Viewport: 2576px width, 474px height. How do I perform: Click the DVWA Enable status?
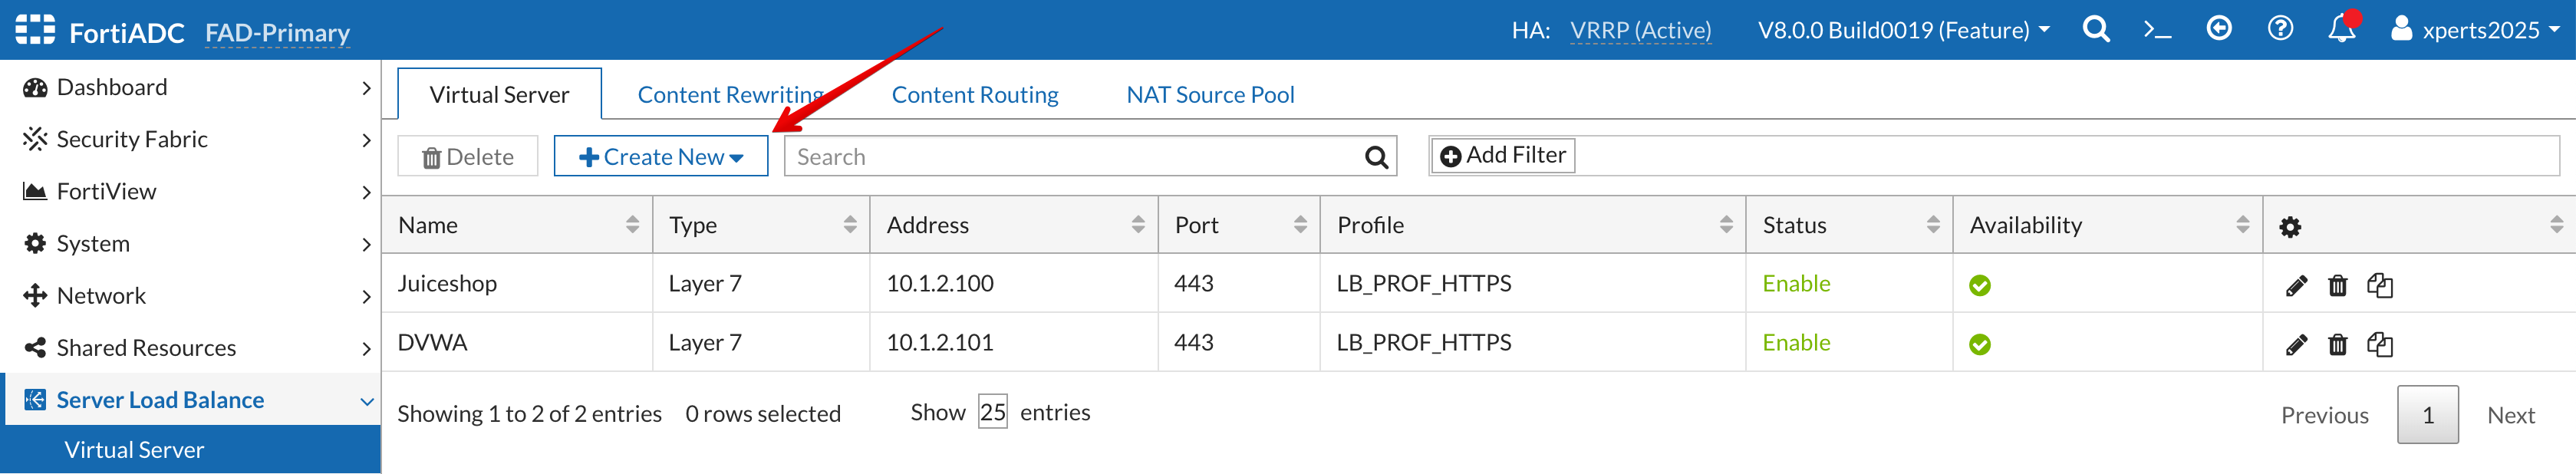(x=1796, y=342)
